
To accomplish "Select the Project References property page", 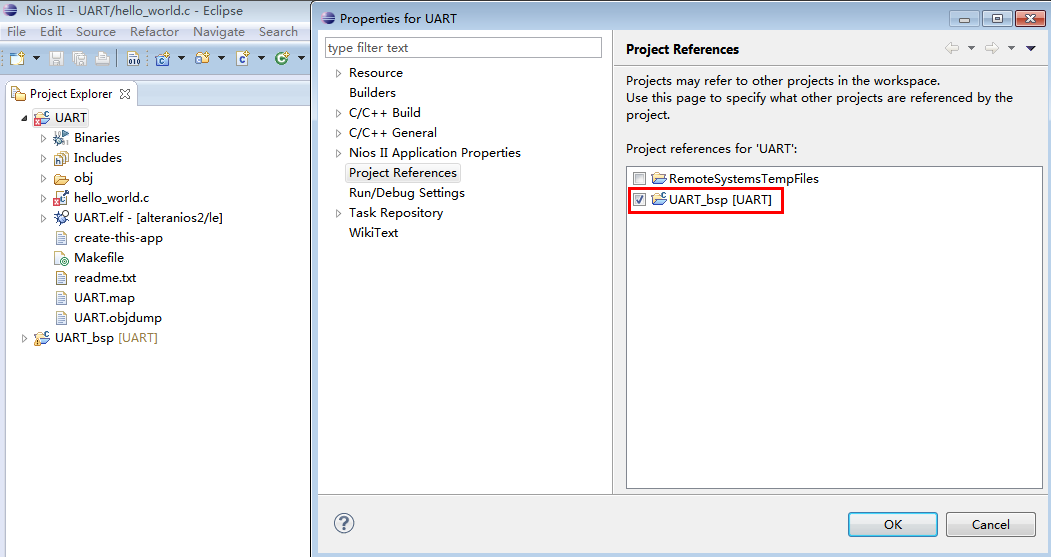I will tap(403, 173).
